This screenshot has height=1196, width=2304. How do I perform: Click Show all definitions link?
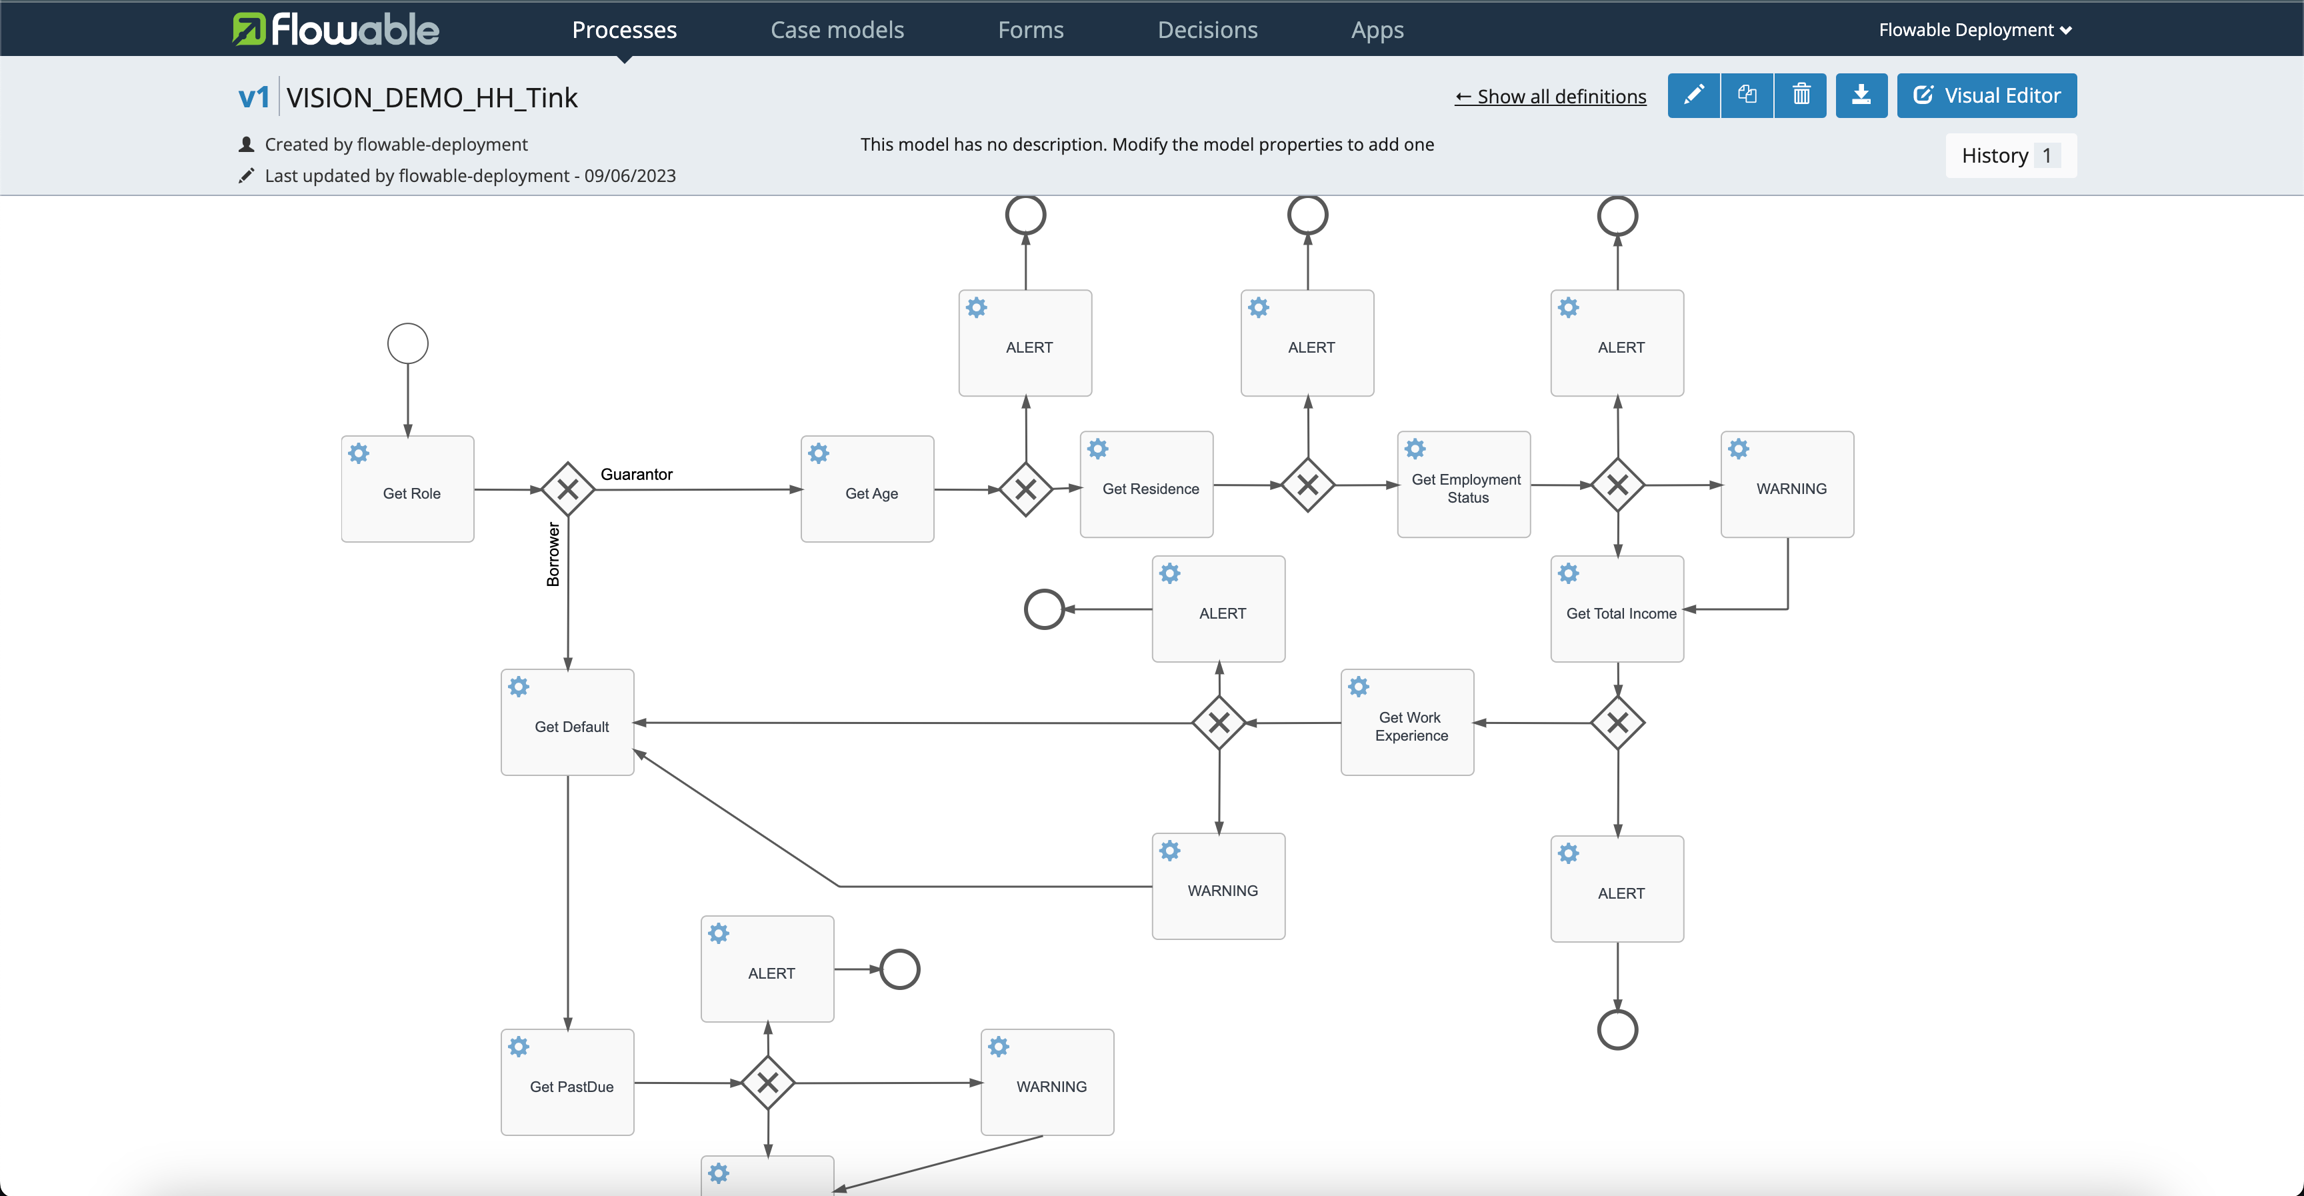click(x=1550, y=96)
